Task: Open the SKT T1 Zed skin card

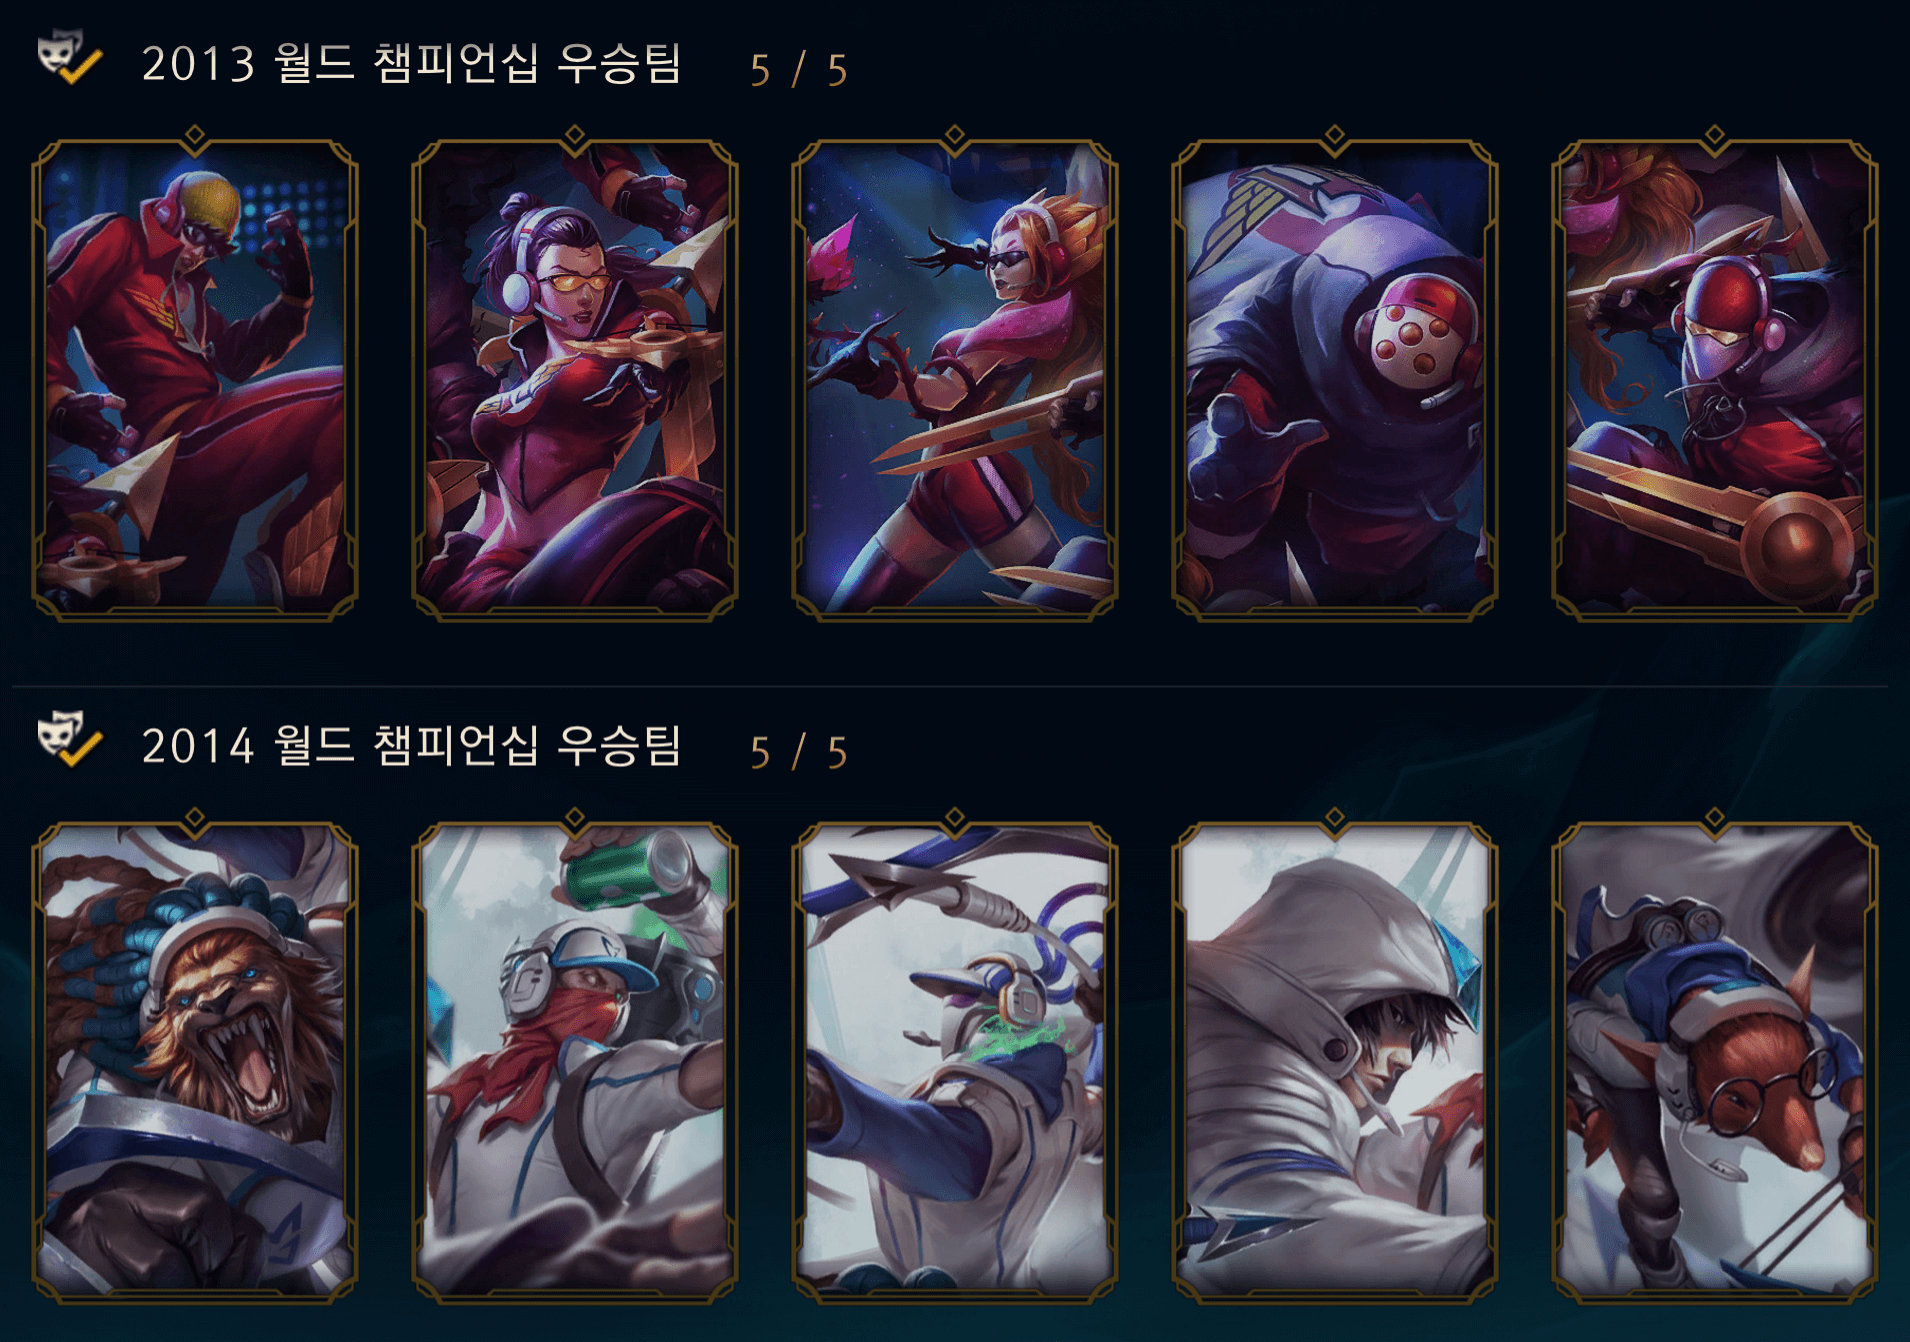Action: coord(1715,379)
